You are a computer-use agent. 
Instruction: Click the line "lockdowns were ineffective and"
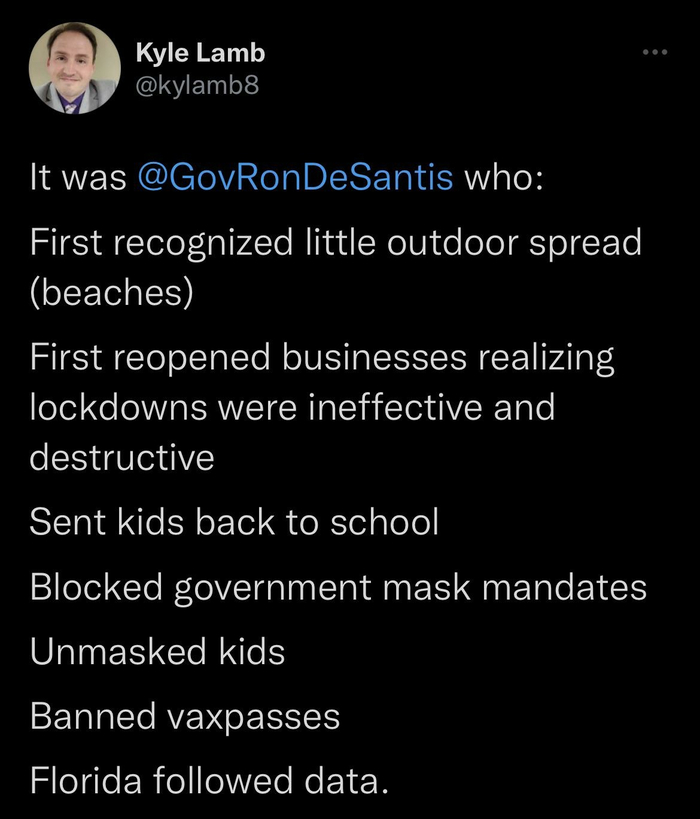tap(291, 407)
